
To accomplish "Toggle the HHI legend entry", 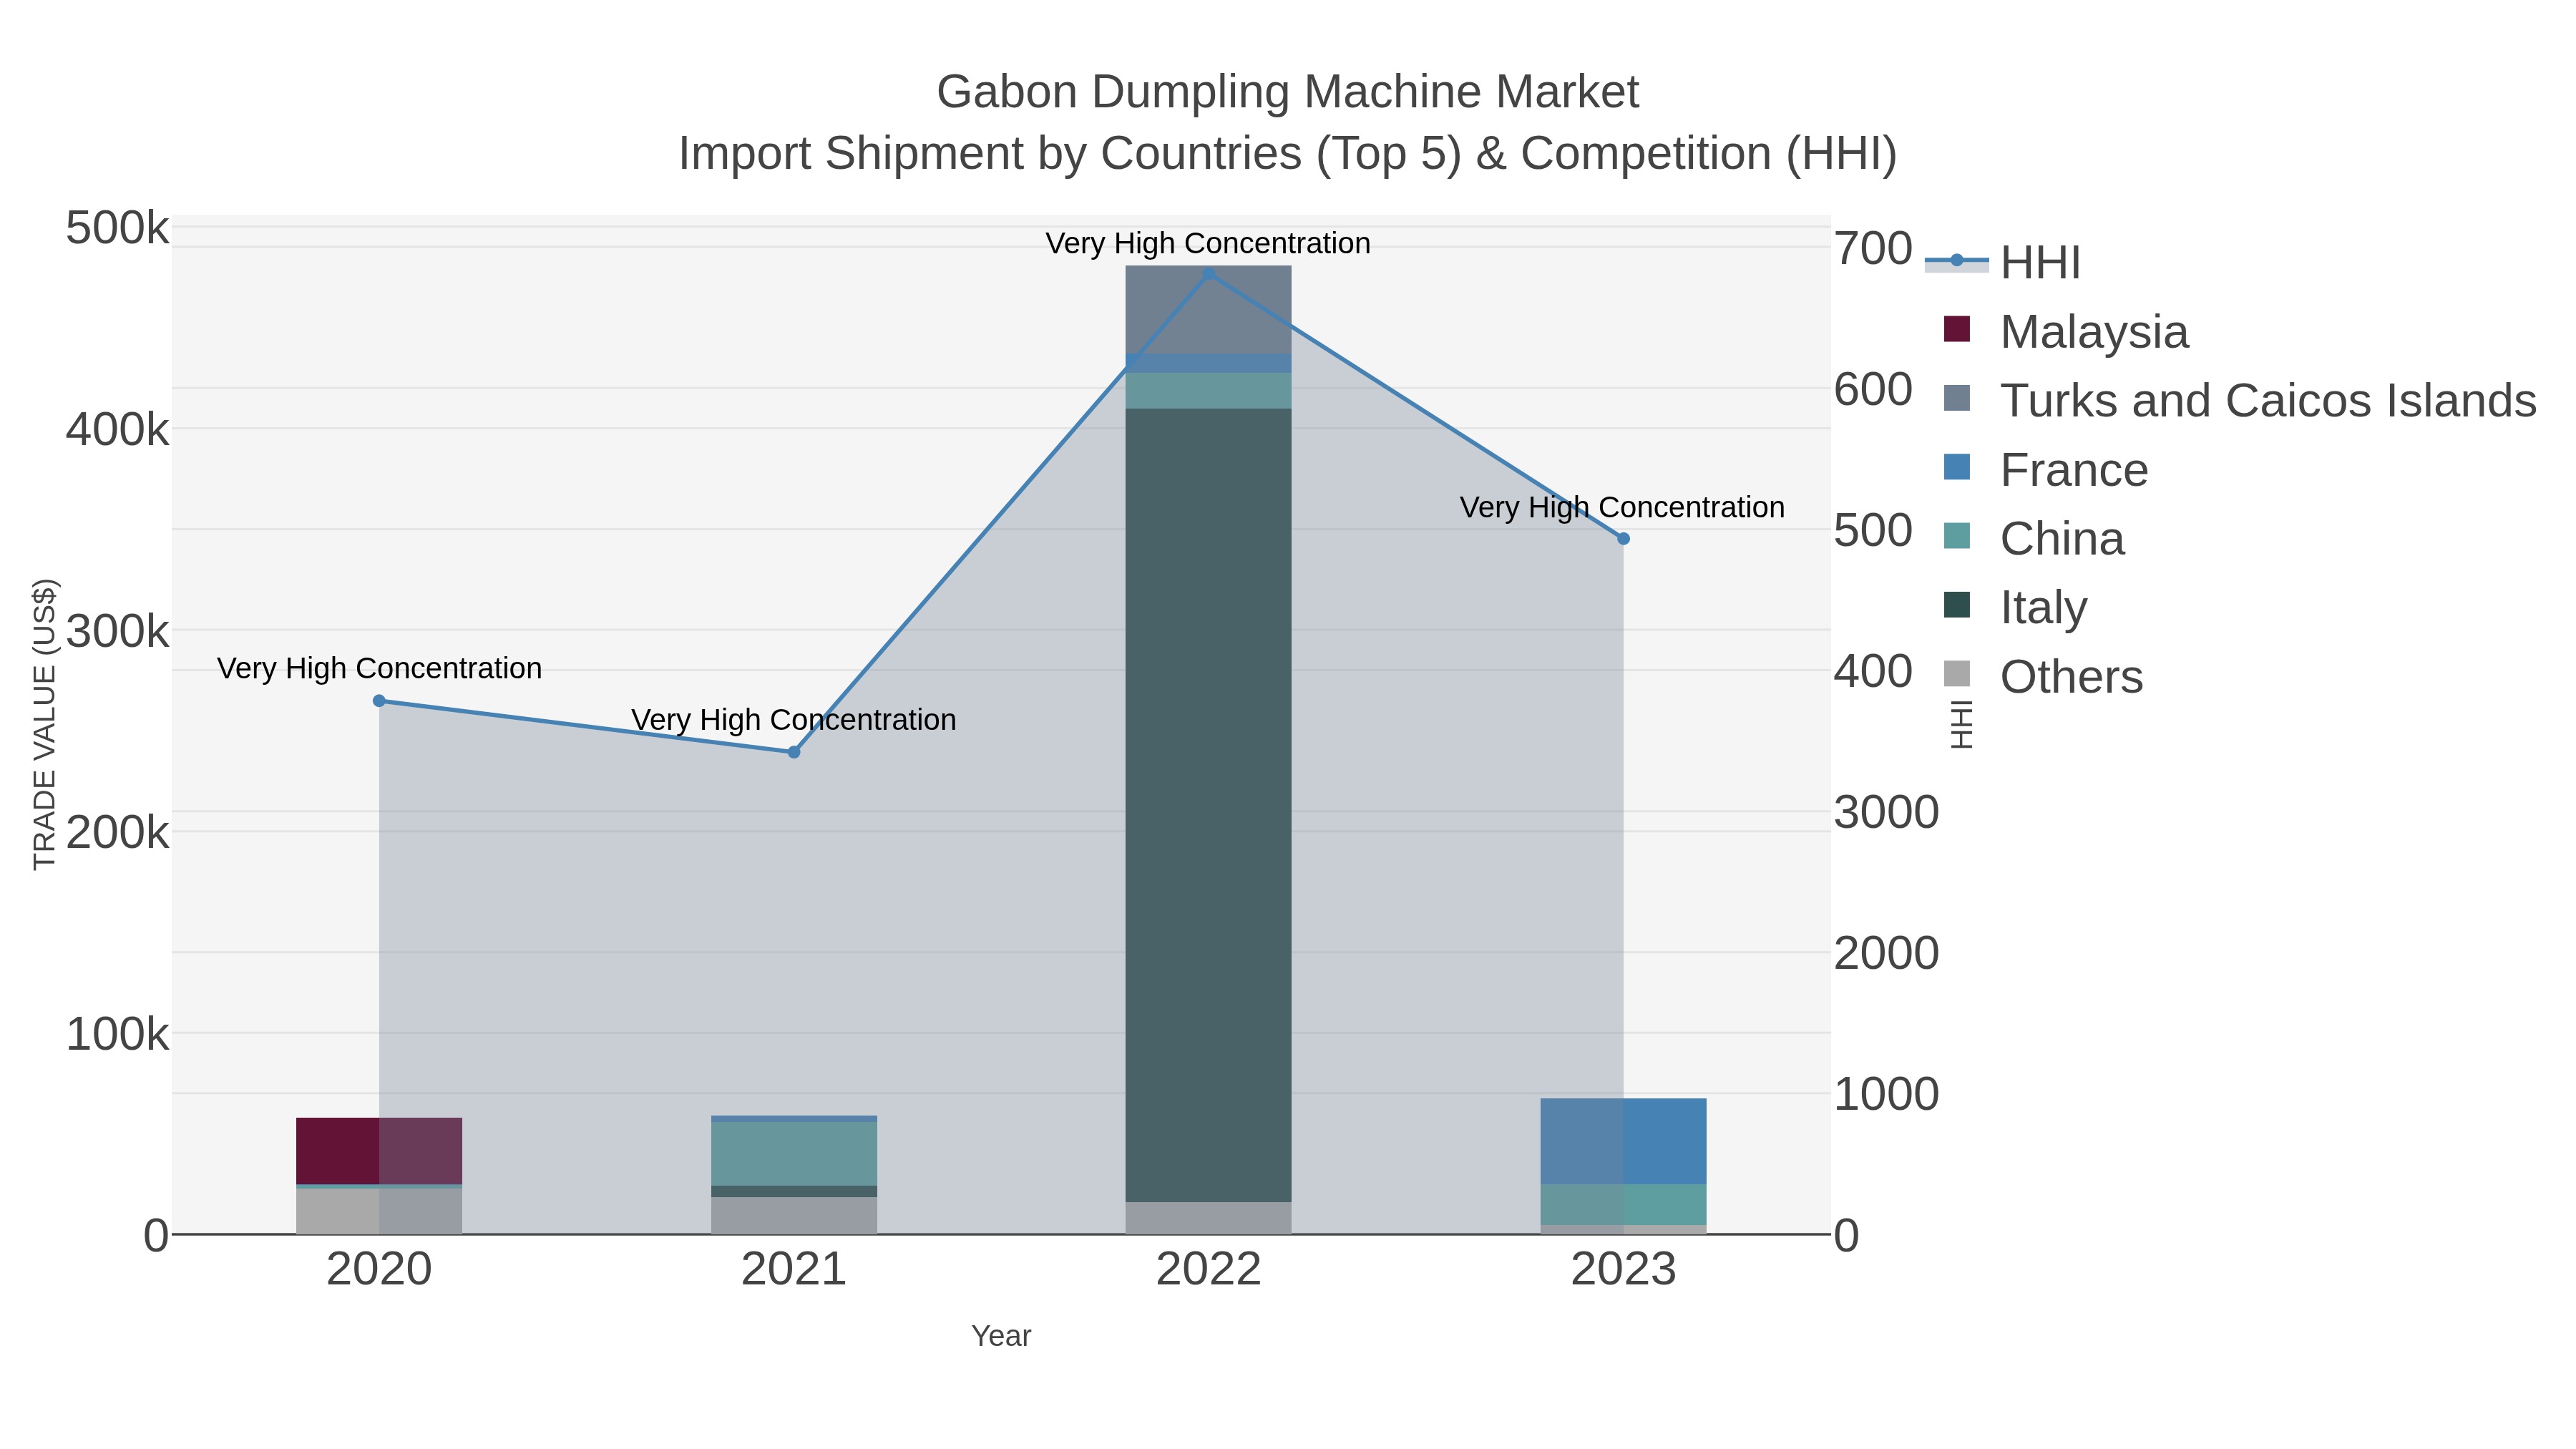I will (x=2003, y=262).
